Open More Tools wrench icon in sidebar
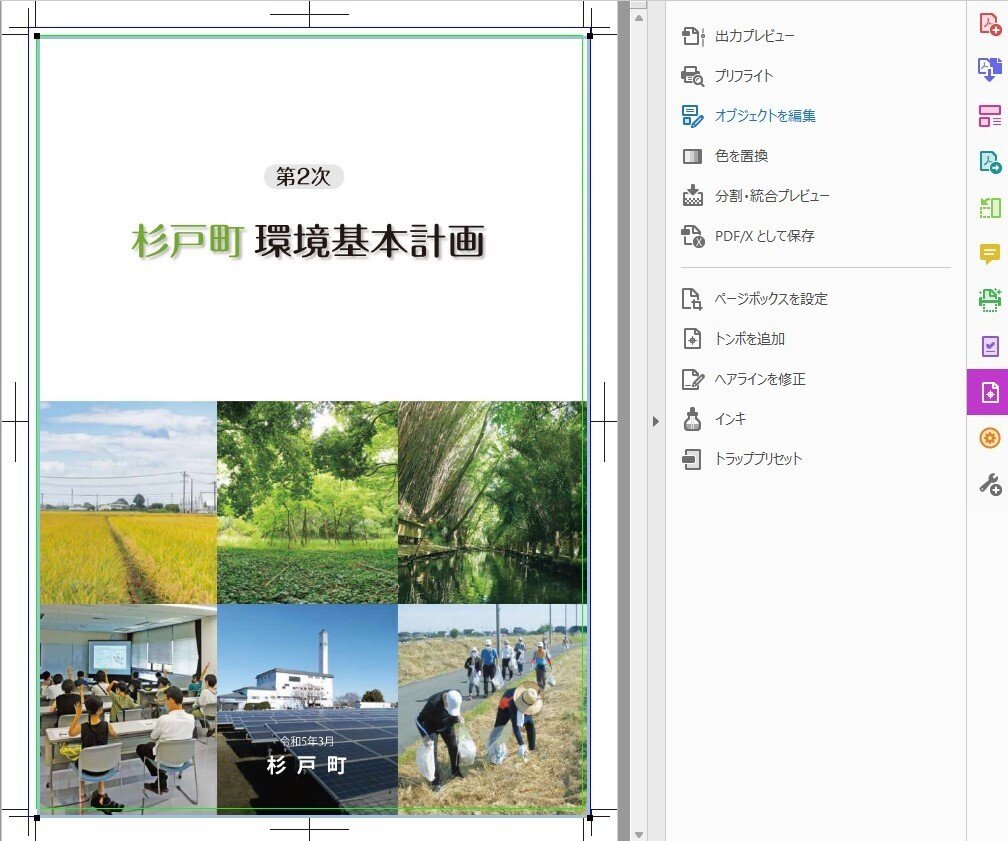This screenshot has height=841, width=1008. (x=990, y=484)
